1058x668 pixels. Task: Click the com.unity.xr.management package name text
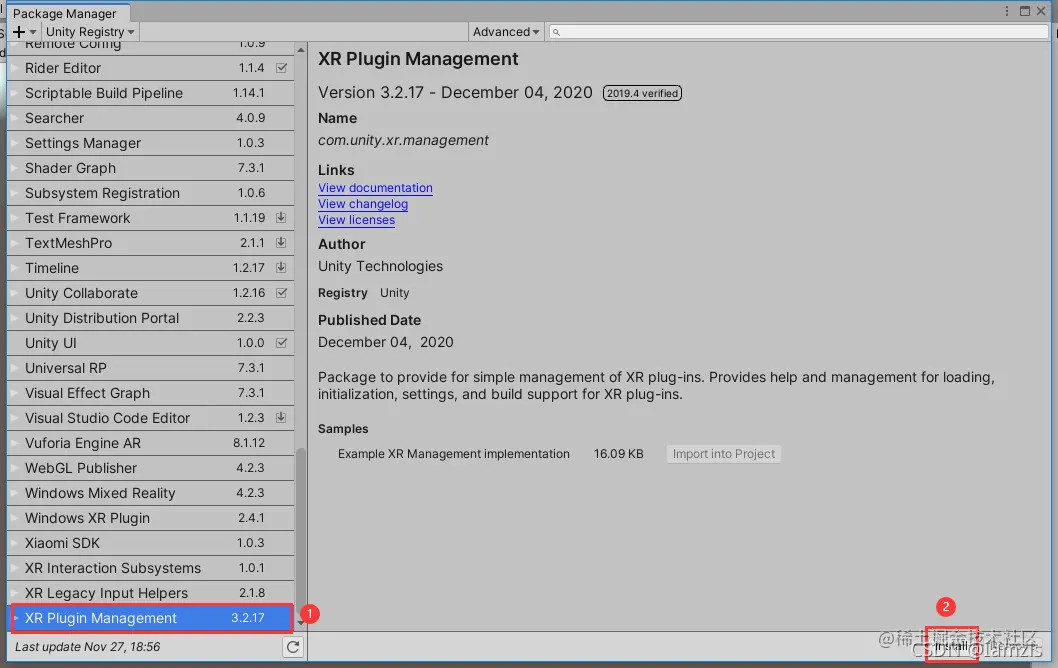pyautogui.click(x=403, y=140)
